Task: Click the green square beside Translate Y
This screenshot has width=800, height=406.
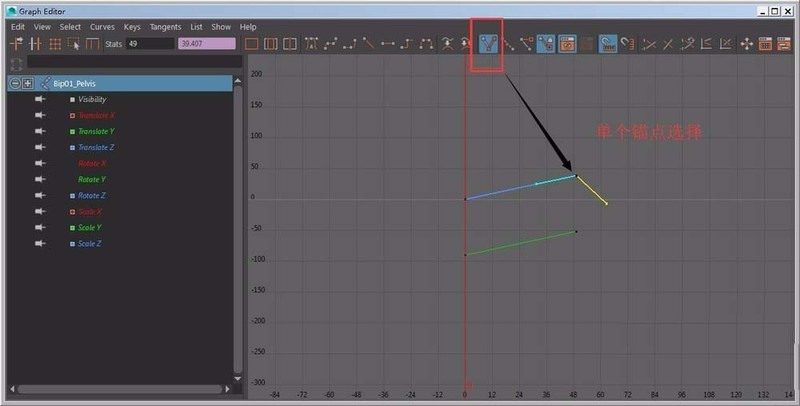Action: pos(72,132)
